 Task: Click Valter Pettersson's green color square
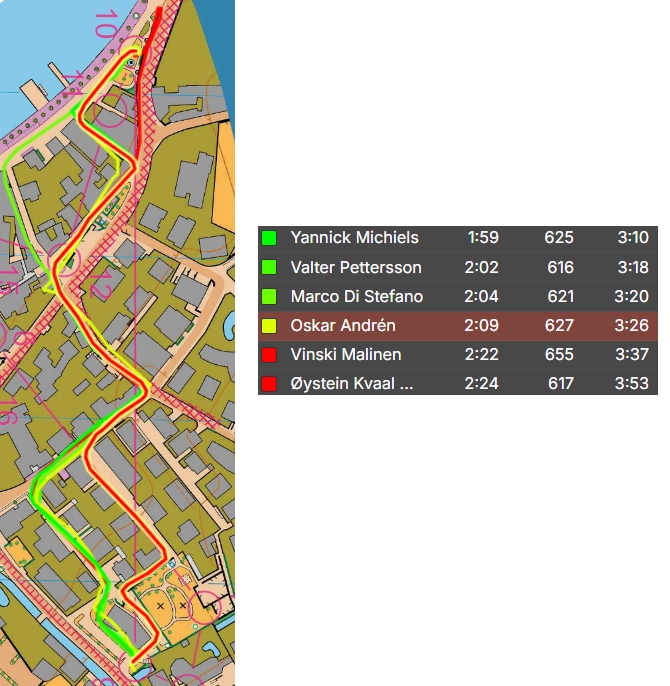[x=269, y=268]
